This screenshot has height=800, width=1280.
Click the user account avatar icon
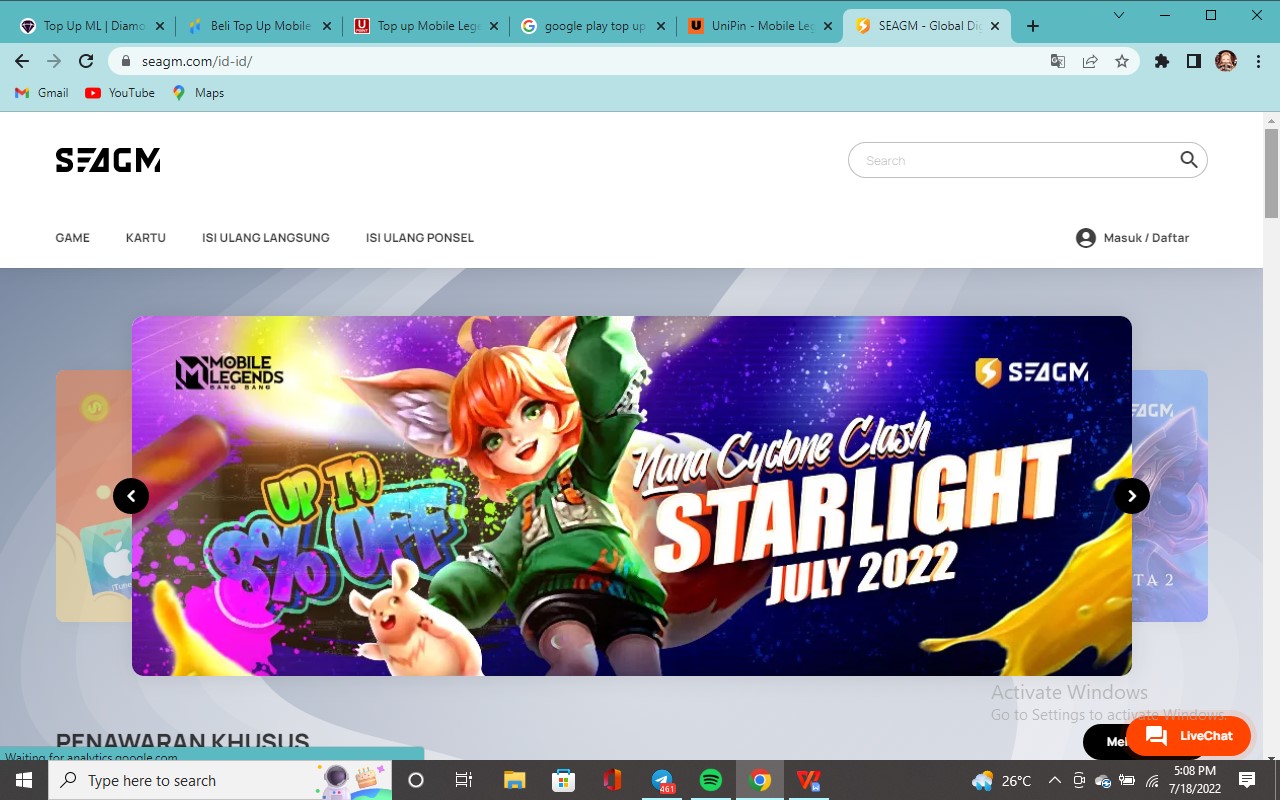coord(1086,238)
